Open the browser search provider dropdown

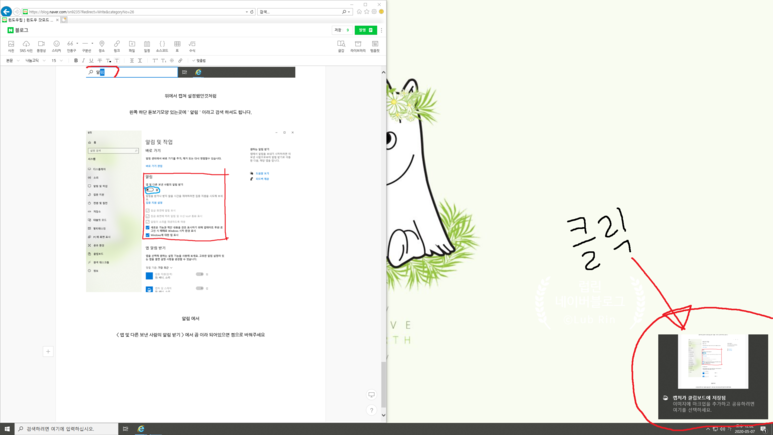tap(349, 12)
